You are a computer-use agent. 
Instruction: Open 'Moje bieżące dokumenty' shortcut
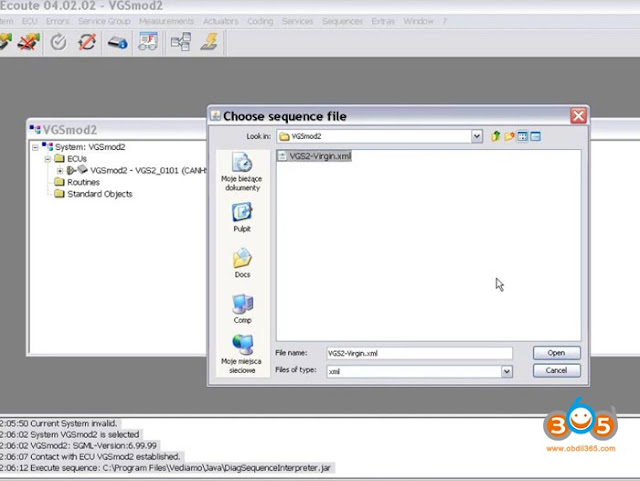click(x=242, y=171)
